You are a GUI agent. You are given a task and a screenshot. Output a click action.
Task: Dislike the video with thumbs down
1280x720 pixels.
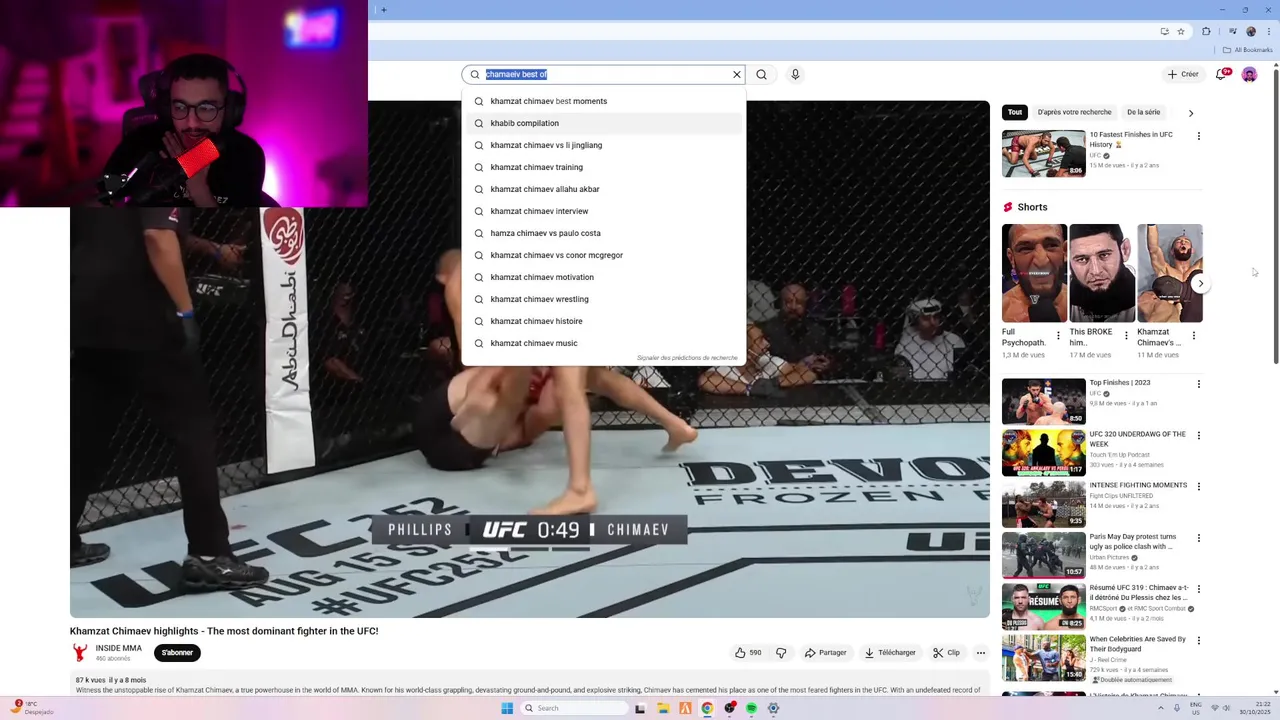tap(781, 653)
